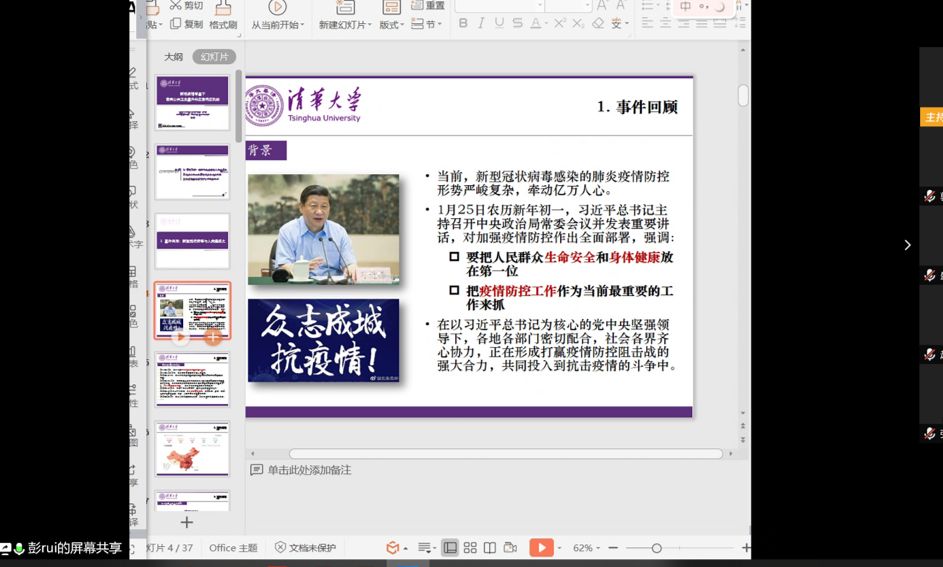Open slide sorter view in status bar
The image size is (943, 567).
[470, 548]
